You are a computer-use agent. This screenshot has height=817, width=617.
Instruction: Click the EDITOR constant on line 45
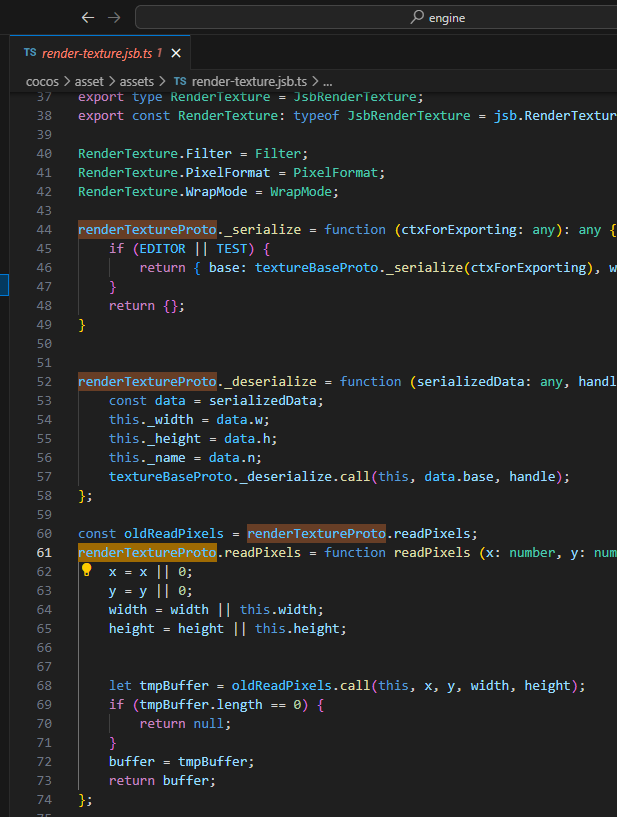pyautogui.click(x=162, y=249)
